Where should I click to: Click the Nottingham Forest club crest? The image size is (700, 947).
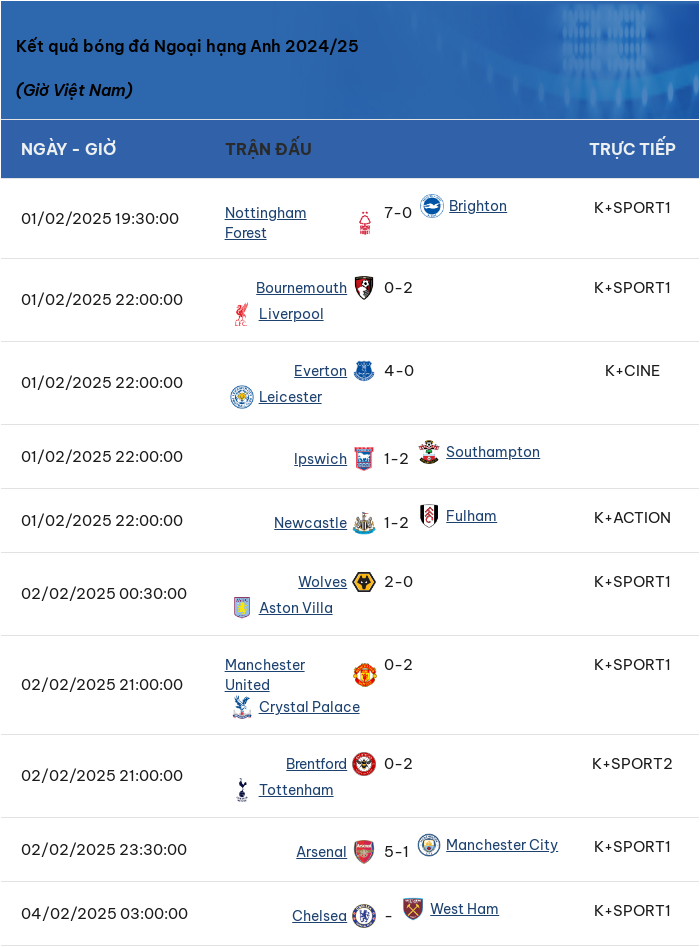pyautogui.click(x=365, y=223)
